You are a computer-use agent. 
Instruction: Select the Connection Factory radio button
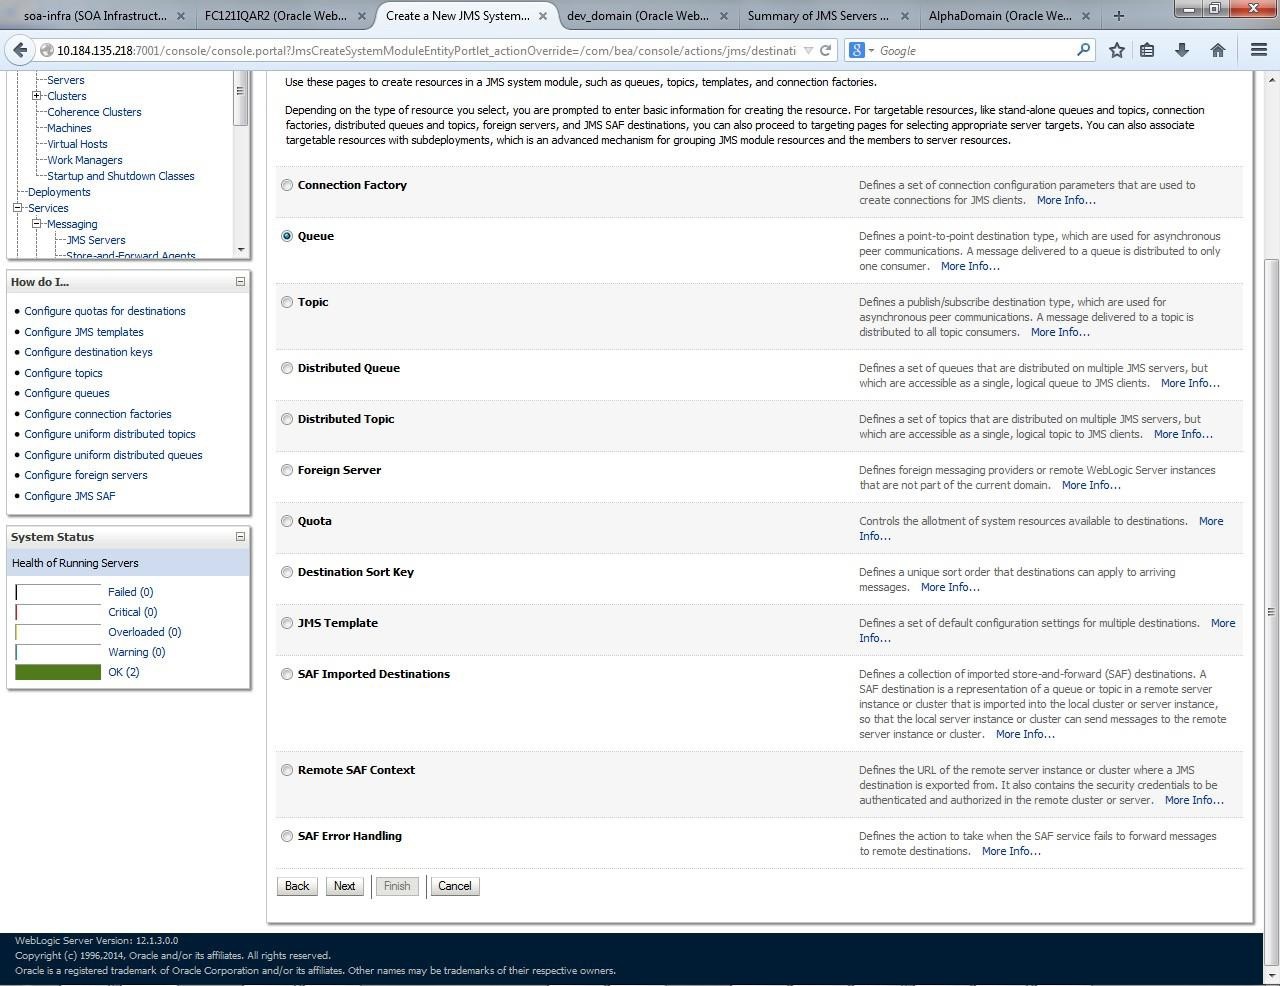click(287, 185)
